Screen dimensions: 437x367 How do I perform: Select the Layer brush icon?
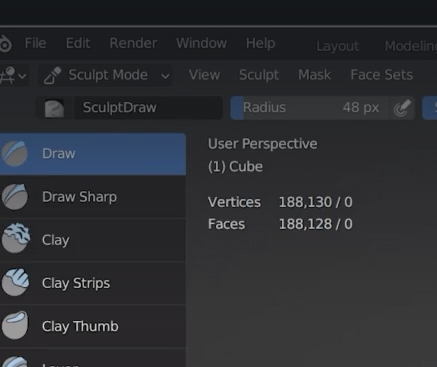pos(15,362)
